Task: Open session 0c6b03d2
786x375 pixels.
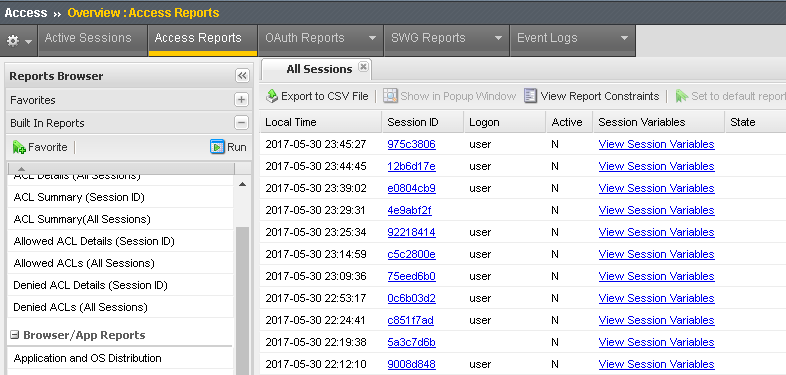Action: [x=412, y=298]
